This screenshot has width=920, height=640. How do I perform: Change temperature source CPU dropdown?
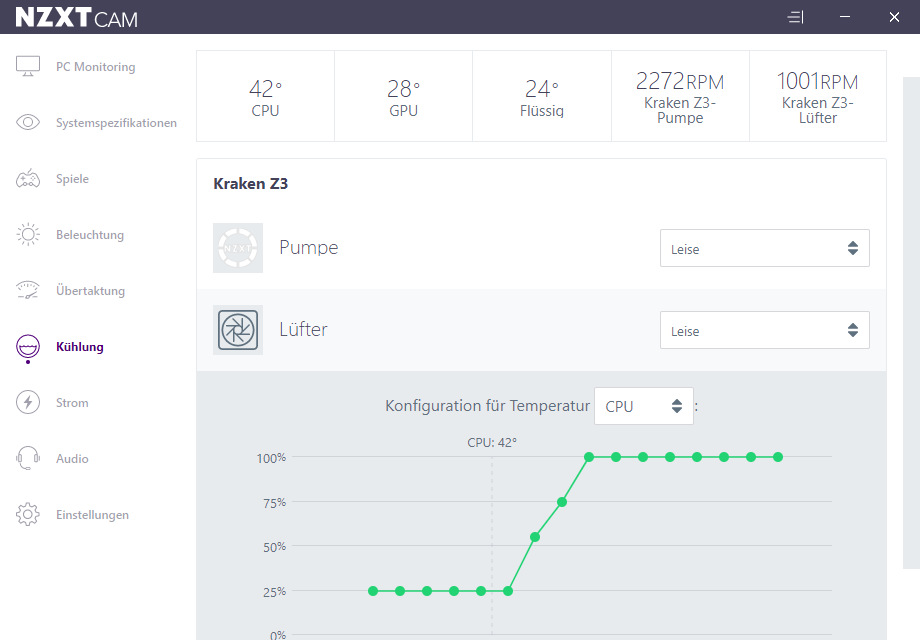[644, 406]
